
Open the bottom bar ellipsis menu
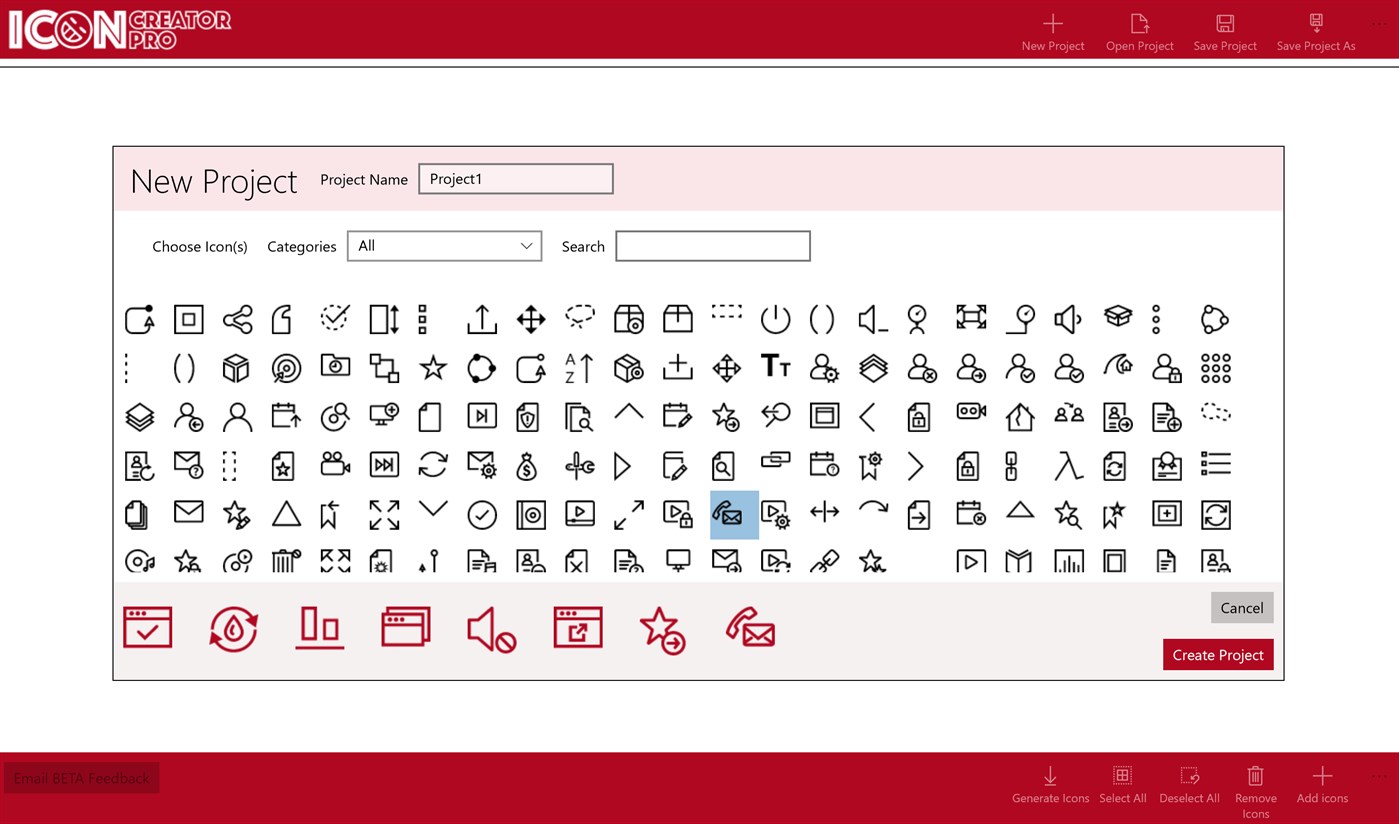[x=1380, y=776]
